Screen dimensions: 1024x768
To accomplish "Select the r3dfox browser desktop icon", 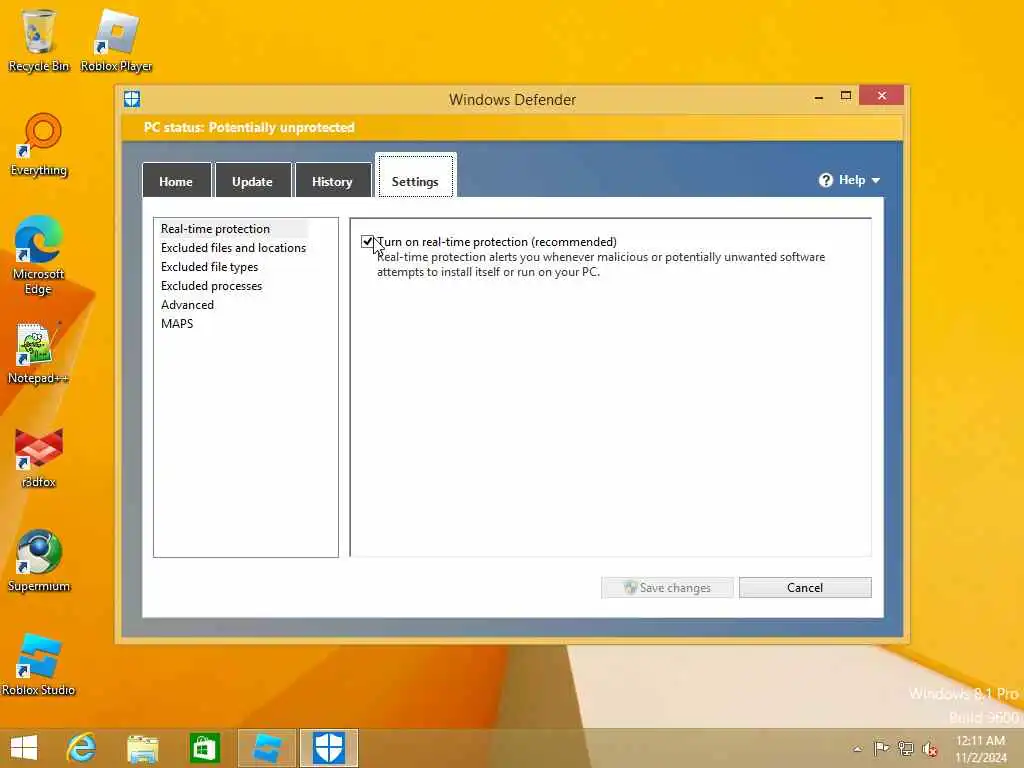I will tap(39, 457).
